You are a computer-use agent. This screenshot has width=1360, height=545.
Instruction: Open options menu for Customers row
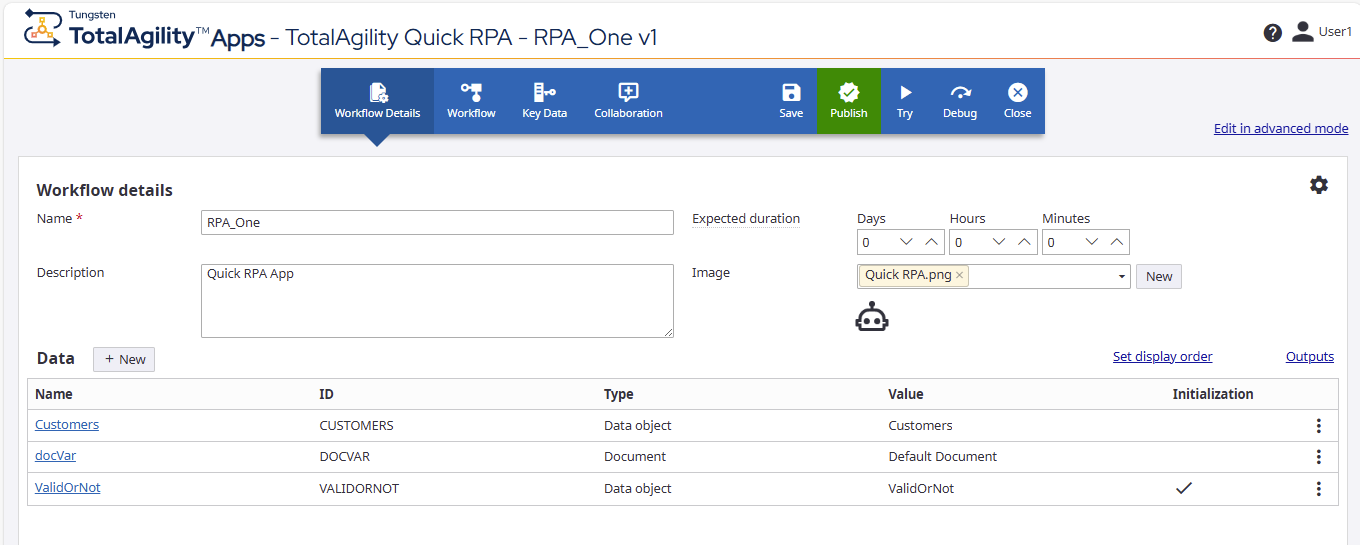point(1319,426)
